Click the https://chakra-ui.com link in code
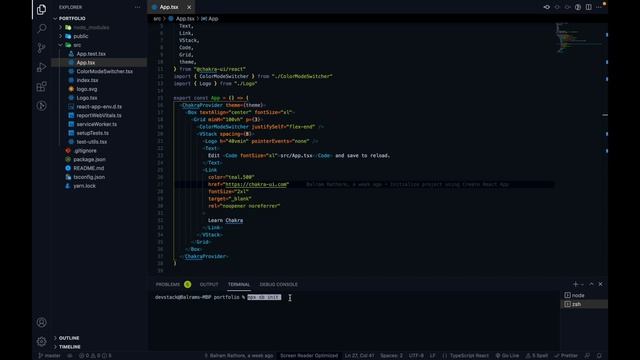 (x=256, y=184)
